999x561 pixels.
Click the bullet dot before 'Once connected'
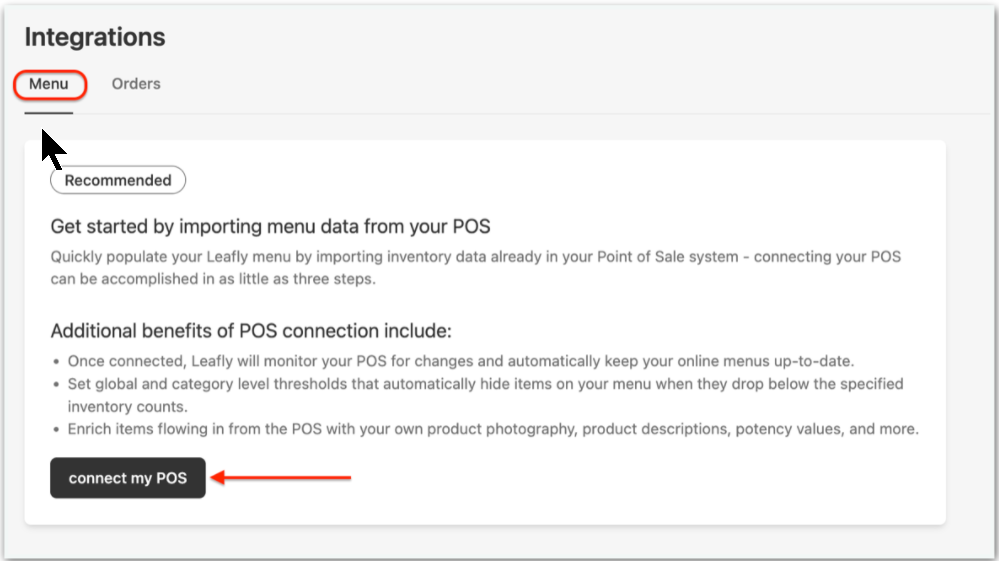pos(55,361)
